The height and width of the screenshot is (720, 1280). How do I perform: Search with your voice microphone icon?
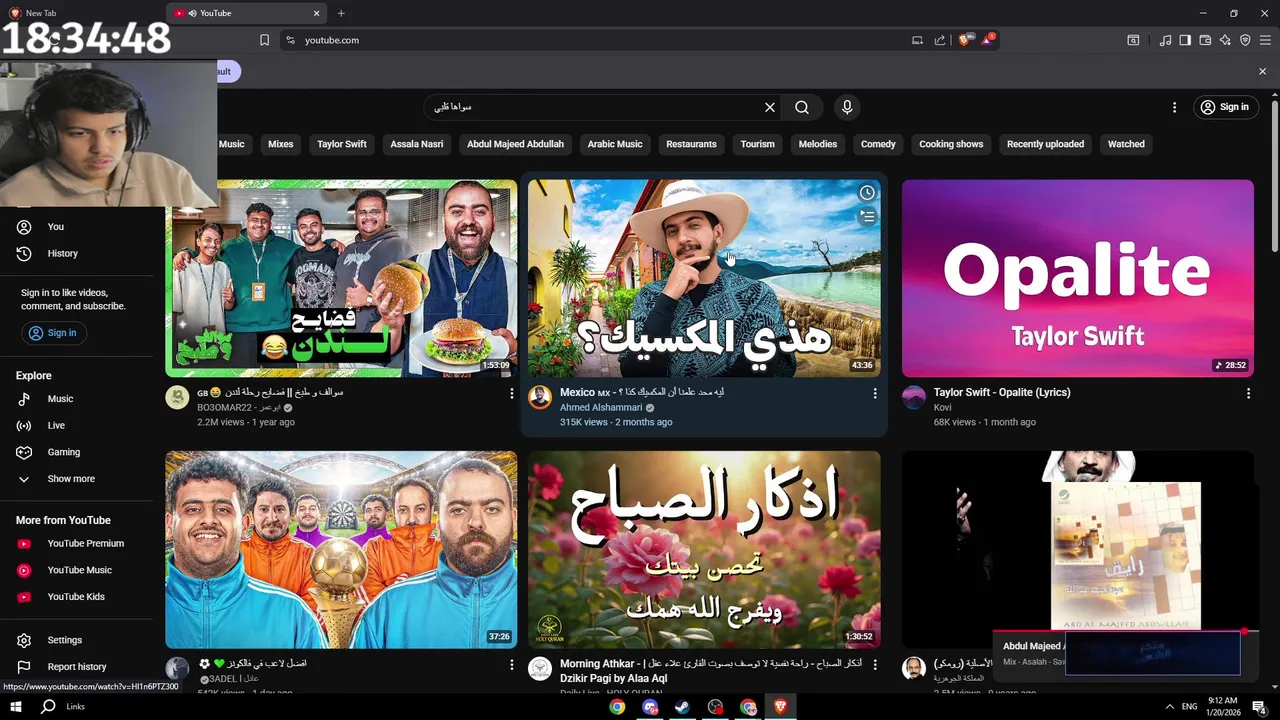(847, 107)
